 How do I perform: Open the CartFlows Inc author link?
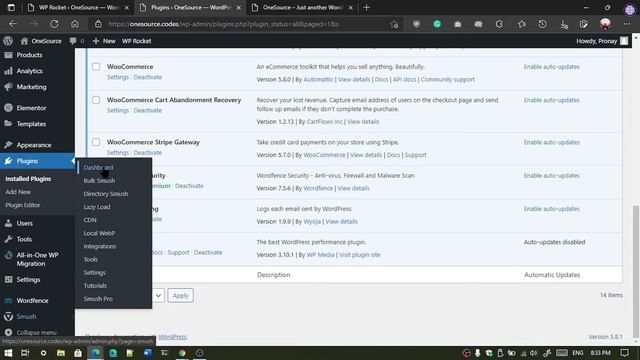point(324,122)
